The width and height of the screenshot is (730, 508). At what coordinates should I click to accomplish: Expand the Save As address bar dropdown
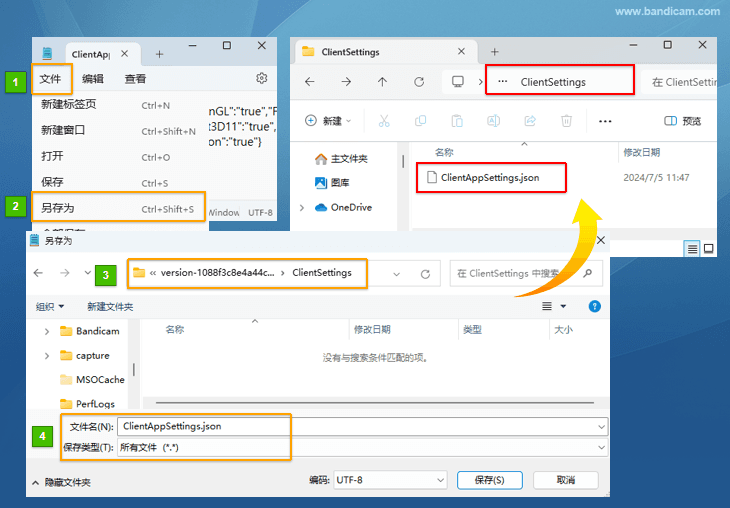(396, 274)
